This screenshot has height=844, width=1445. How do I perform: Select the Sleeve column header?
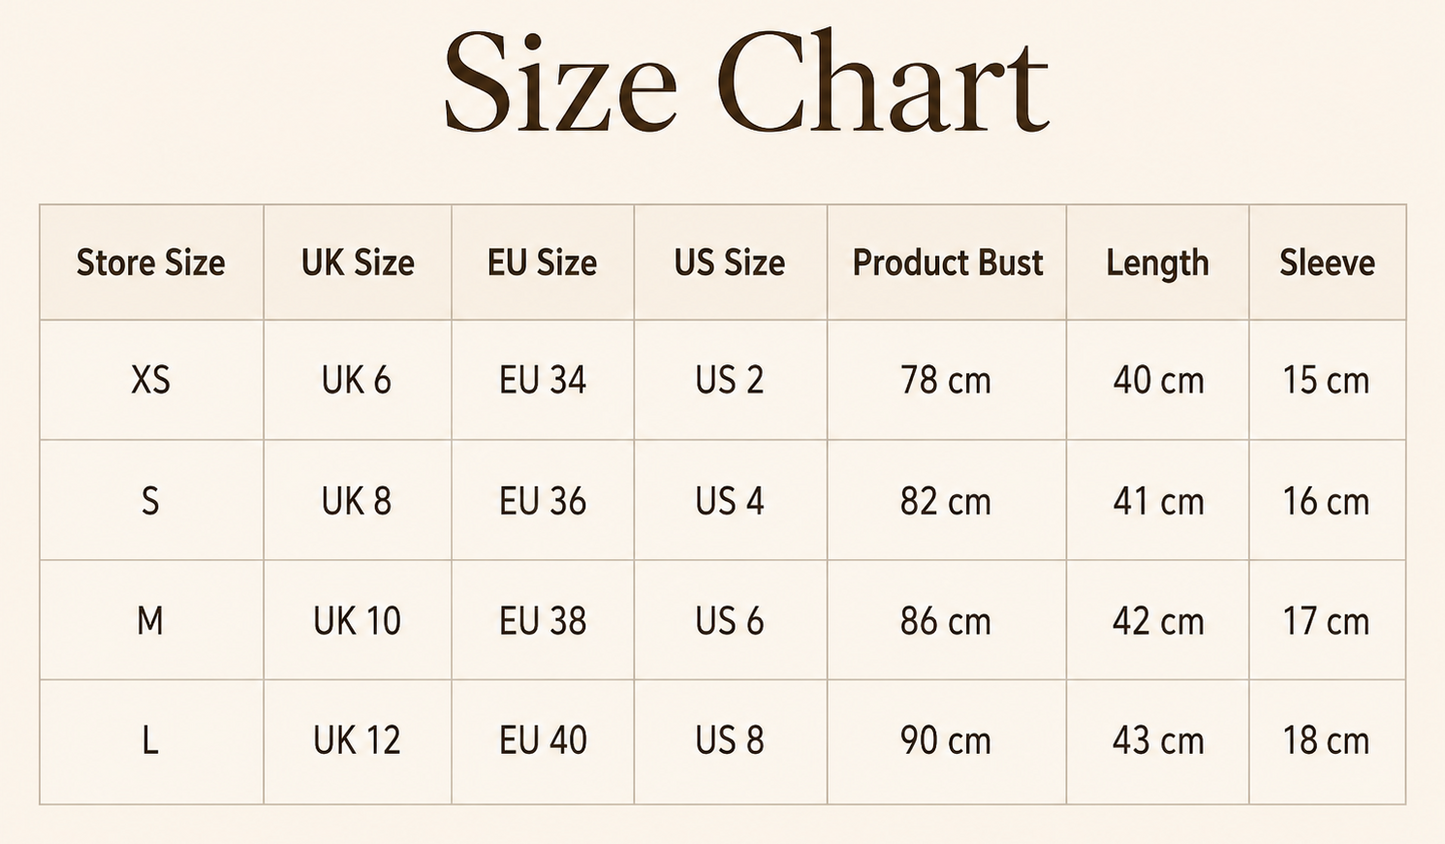tap(1327, 263)
